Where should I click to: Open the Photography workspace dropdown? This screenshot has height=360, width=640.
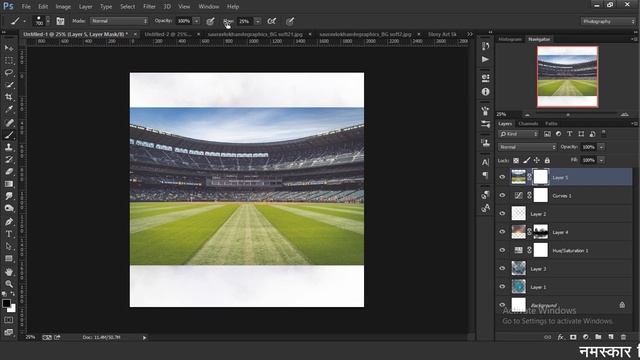point(608,21)
